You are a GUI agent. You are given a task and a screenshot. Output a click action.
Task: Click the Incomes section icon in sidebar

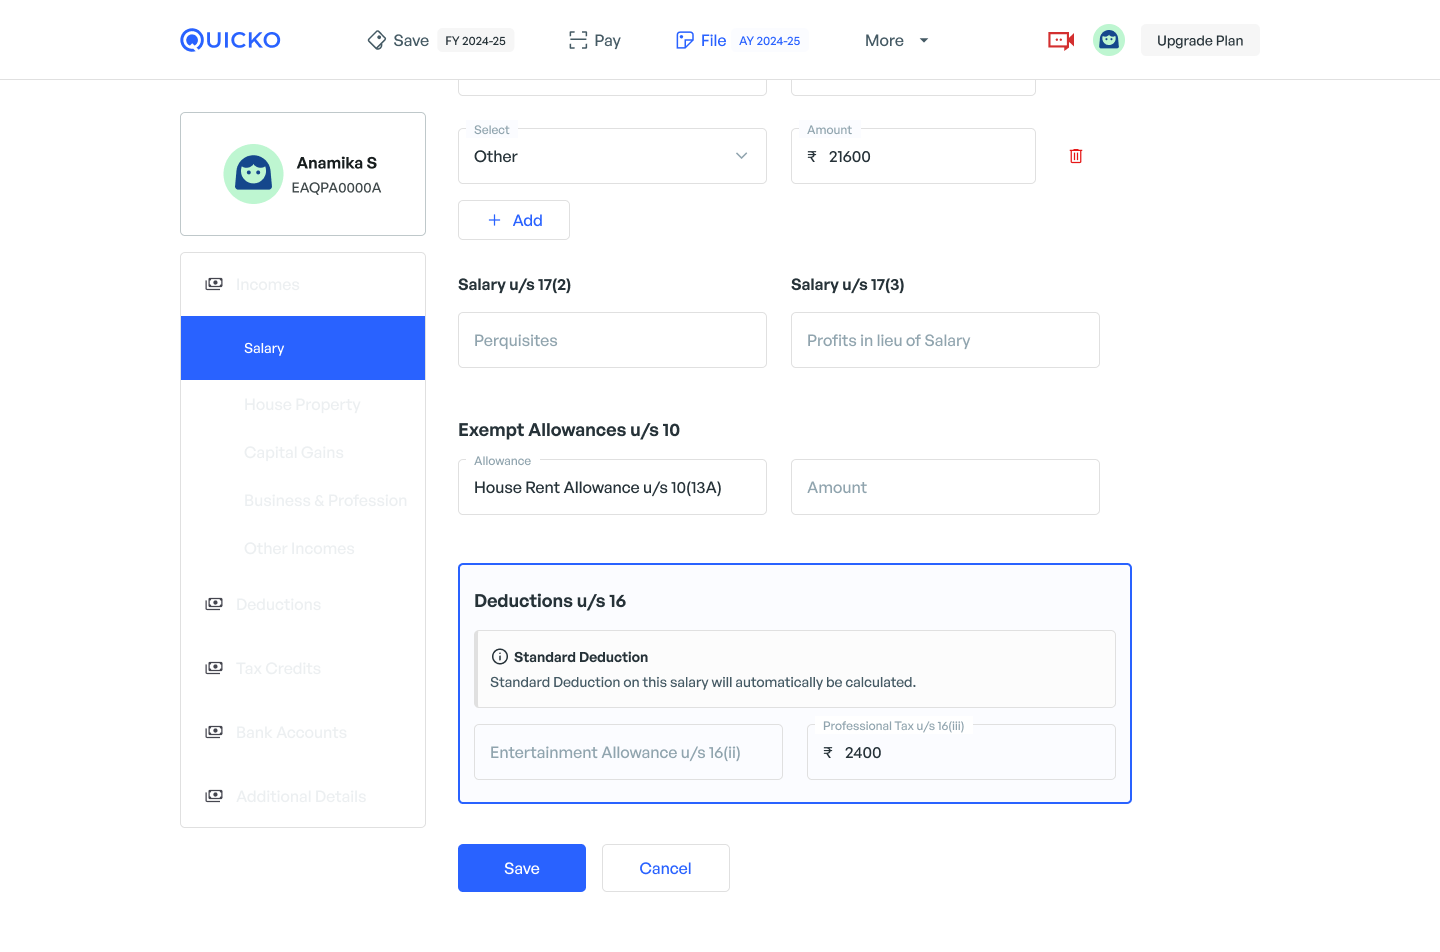214,284
